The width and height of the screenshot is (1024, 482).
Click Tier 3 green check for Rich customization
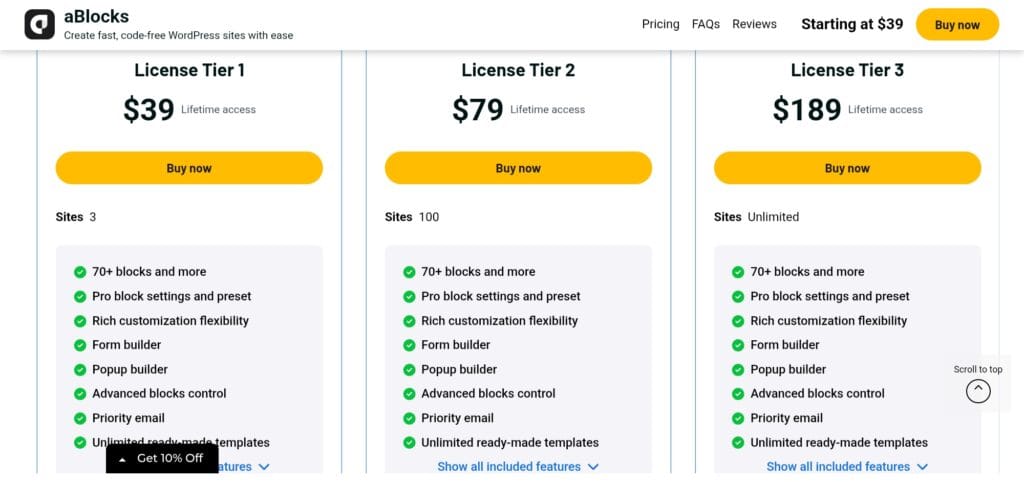tap(738, 321)
